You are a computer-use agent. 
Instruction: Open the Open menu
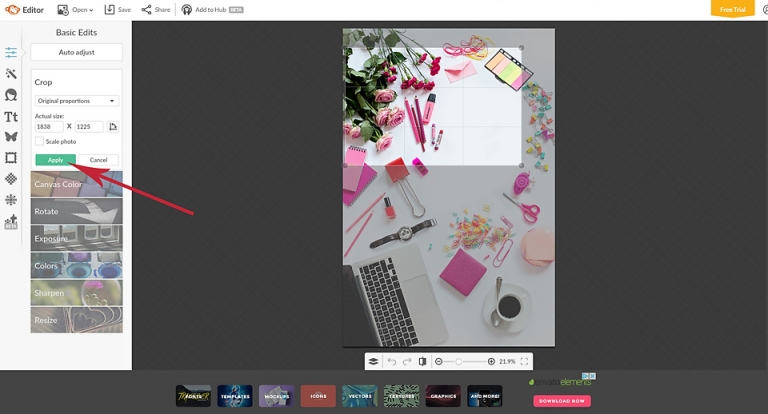[75, 10]
